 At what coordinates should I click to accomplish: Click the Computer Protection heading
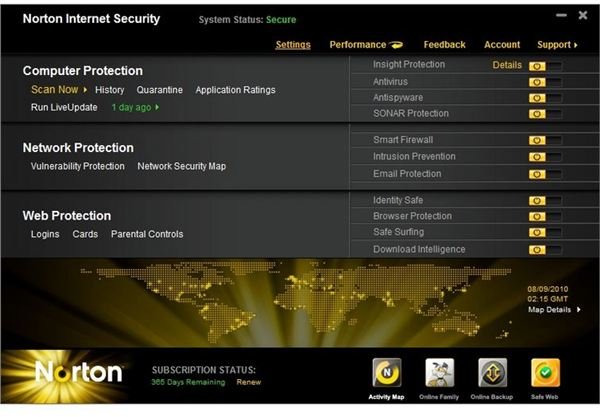click(x=83, y=71)
